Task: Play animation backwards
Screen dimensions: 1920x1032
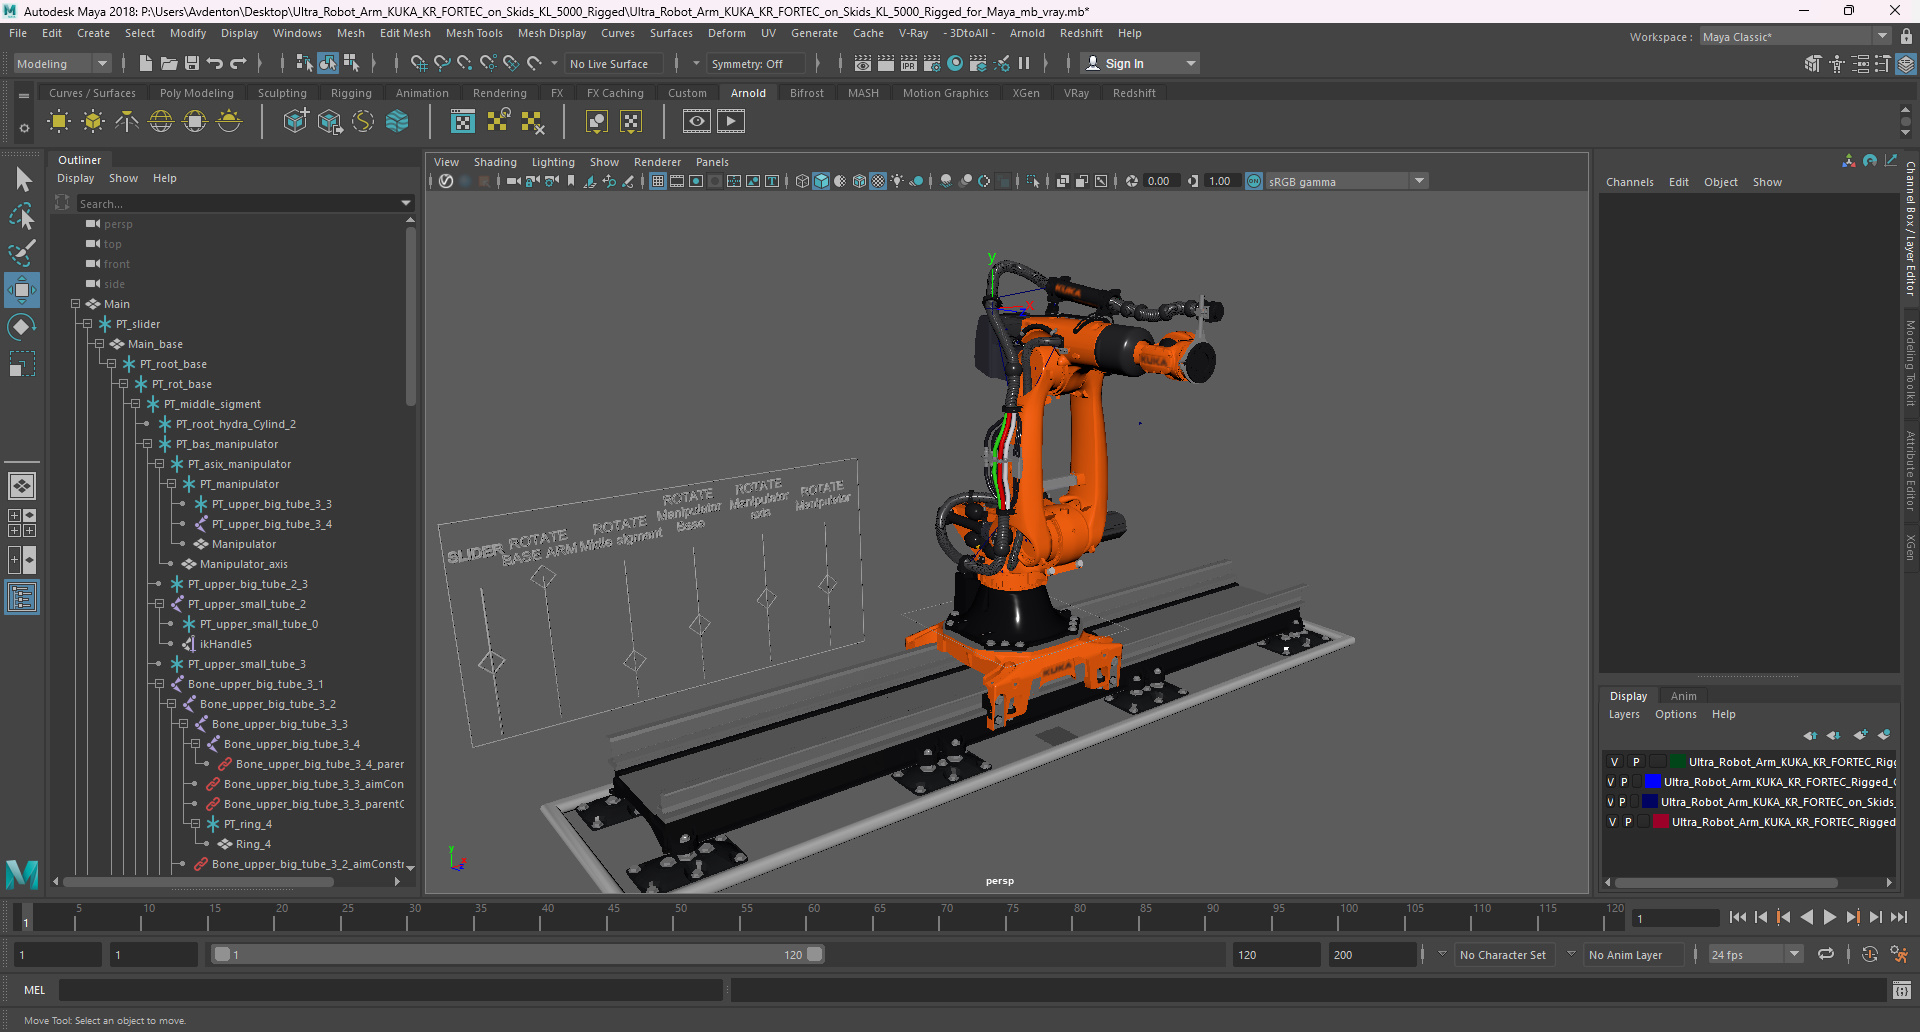Action: (x=1806, y=917)
